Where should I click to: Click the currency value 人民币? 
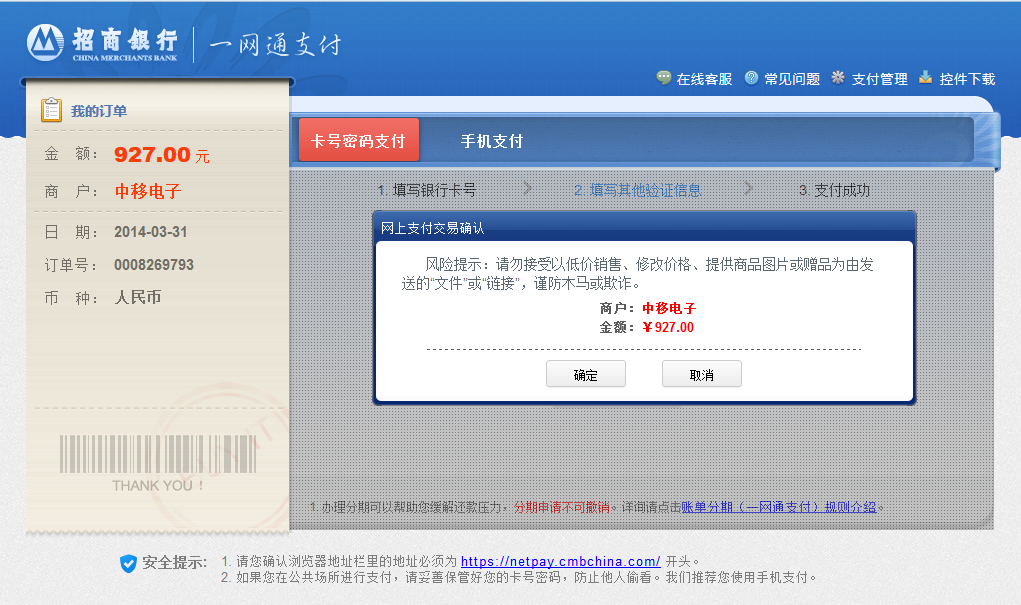click(x=138, y=298)
